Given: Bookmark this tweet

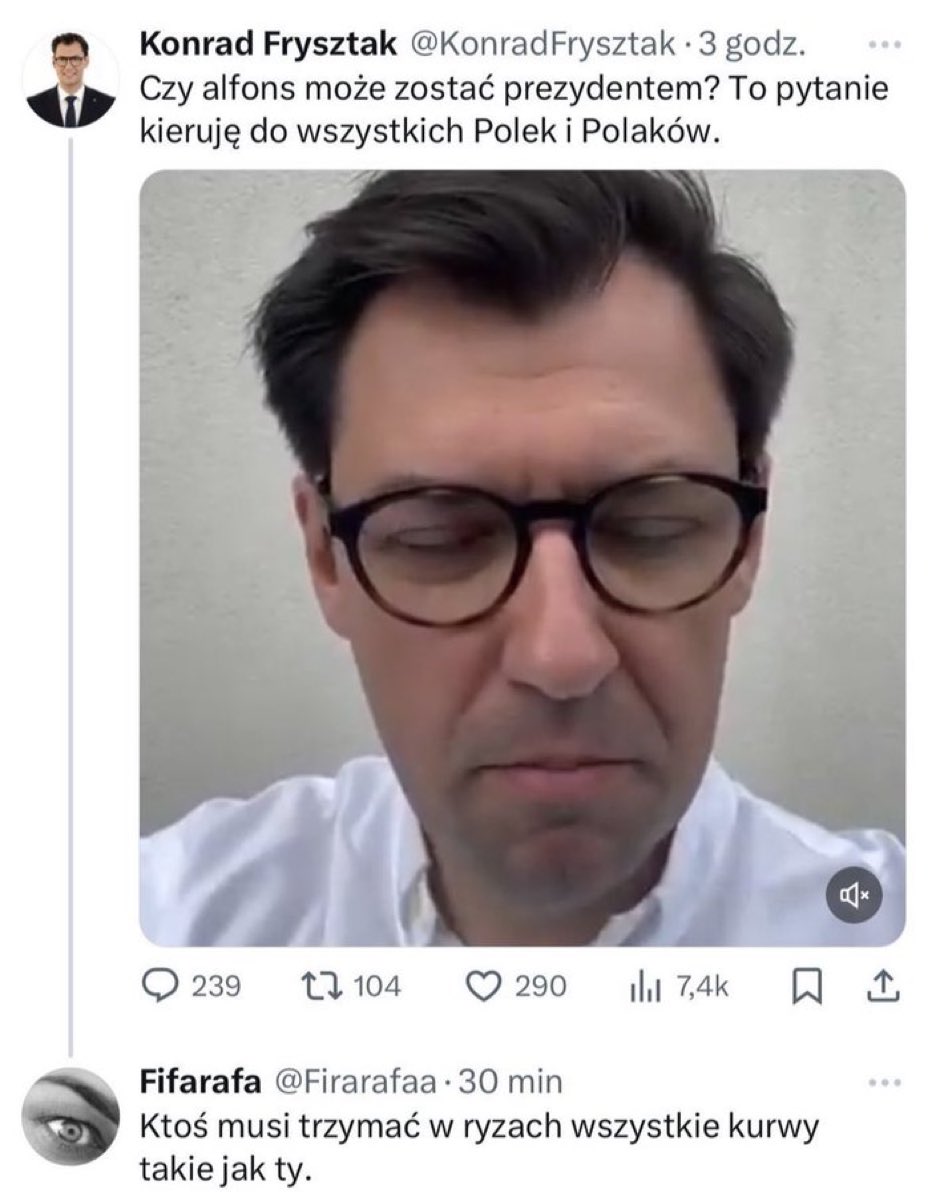Looking at the screenshot, I should click(807, 986).
